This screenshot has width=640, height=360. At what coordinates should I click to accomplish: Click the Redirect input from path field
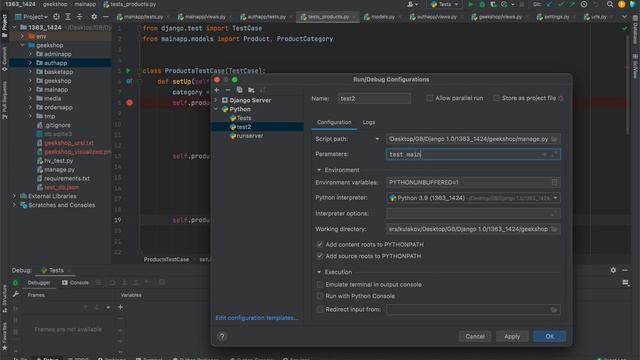473,309
